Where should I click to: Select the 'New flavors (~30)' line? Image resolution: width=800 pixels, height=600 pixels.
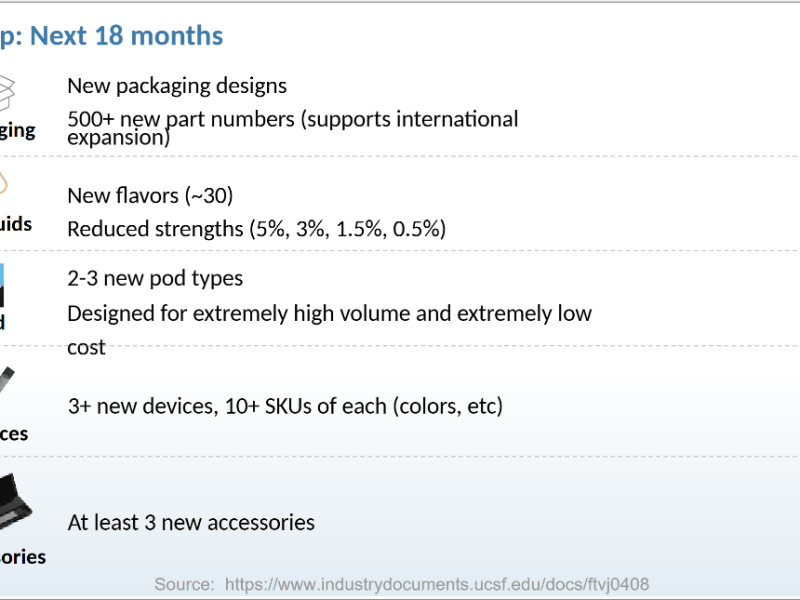tap(150, 195)
